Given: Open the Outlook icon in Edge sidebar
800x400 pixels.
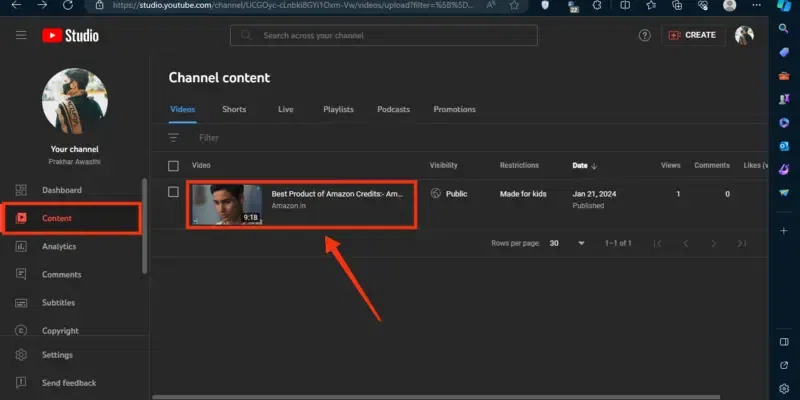Looking at the screenshot, I should click(x=784, y=146).
